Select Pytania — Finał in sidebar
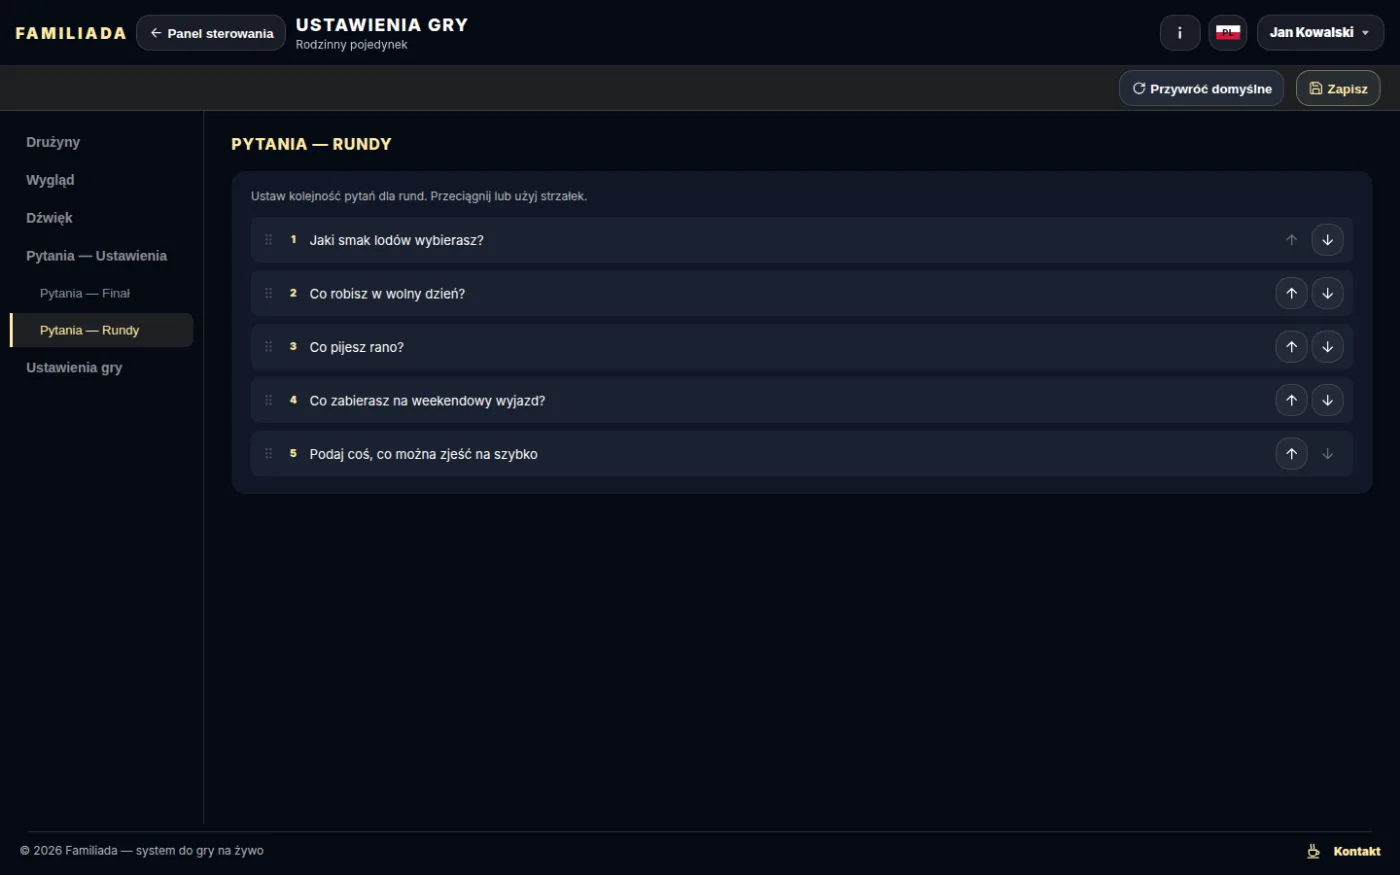The width and height of the screenshot is (1400, 875). pos(85,293)
